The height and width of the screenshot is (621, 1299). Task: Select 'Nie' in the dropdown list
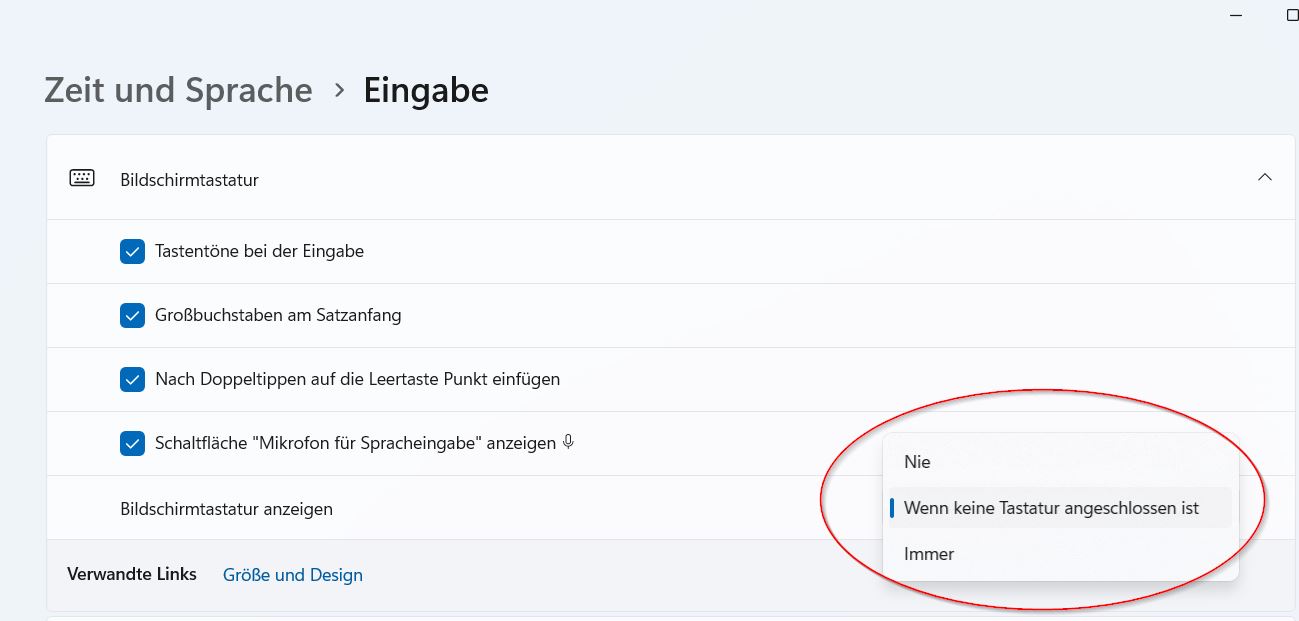[917, 462]
